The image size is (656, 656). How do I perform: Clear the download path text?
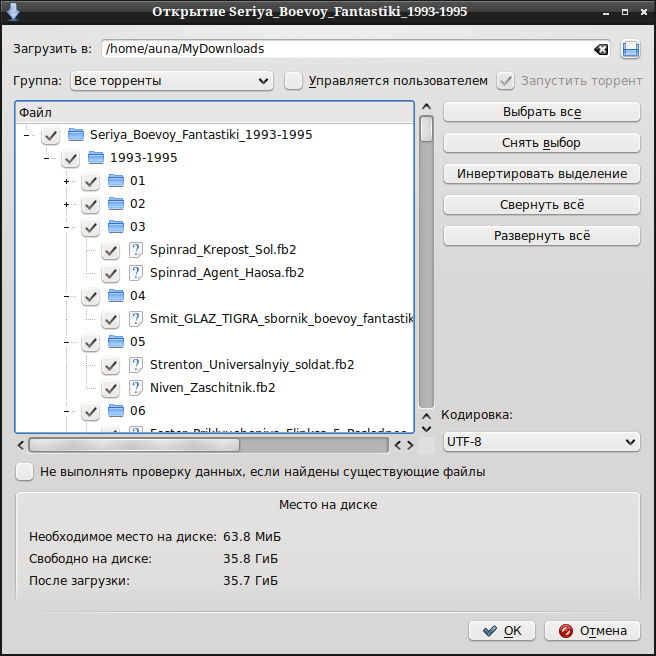click(601, 49)
